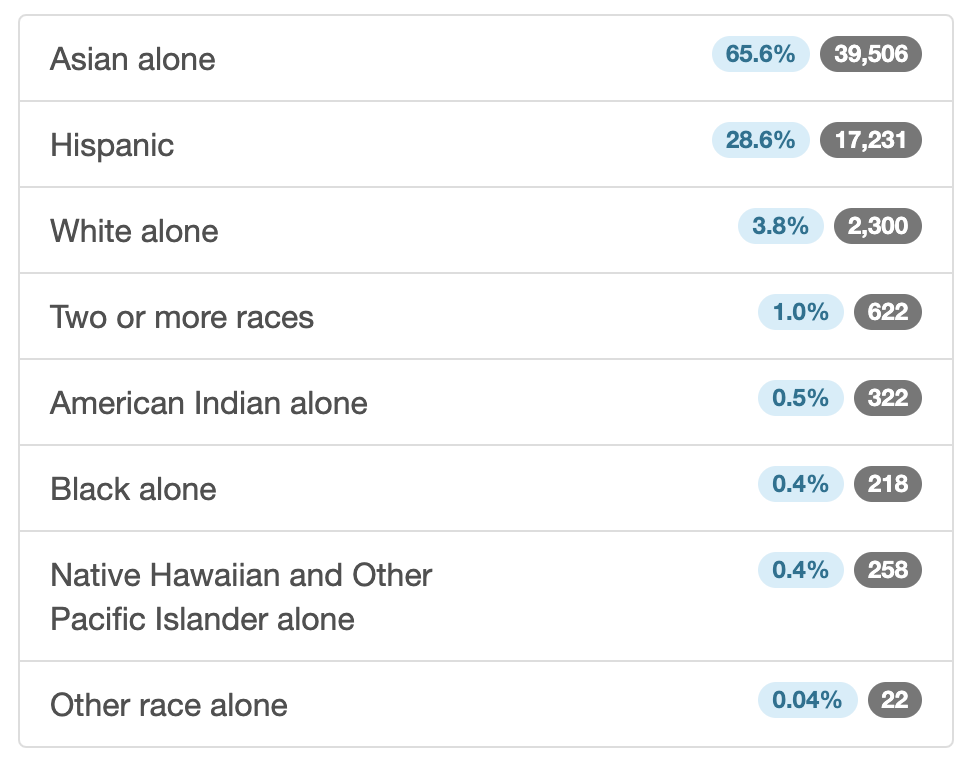Select Native Hawaiian and Other Pacific Islander row
968x770 pixels.
(486, 596)
